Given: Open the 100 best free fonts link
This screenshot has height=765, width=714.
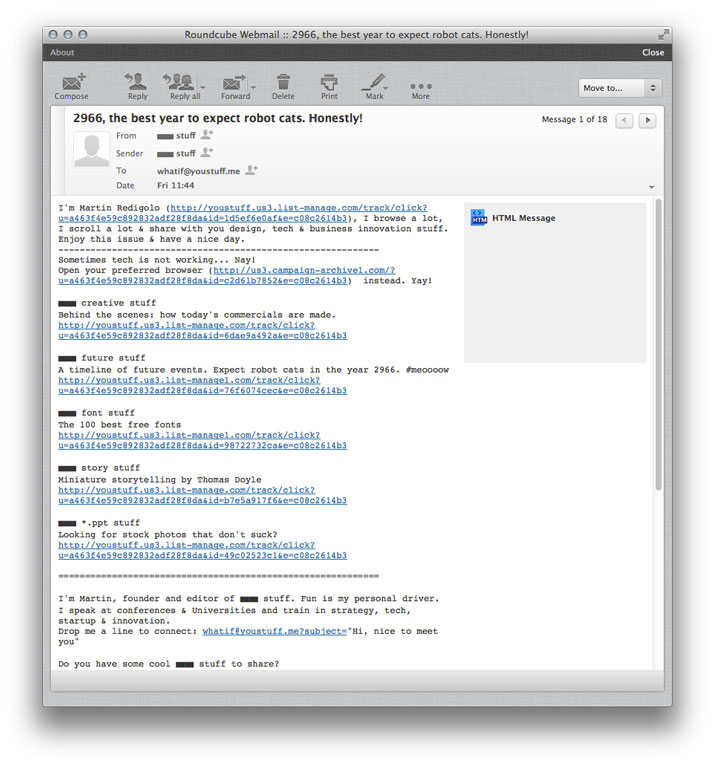Looking at the screenshot, I should (x=203, y=440).
